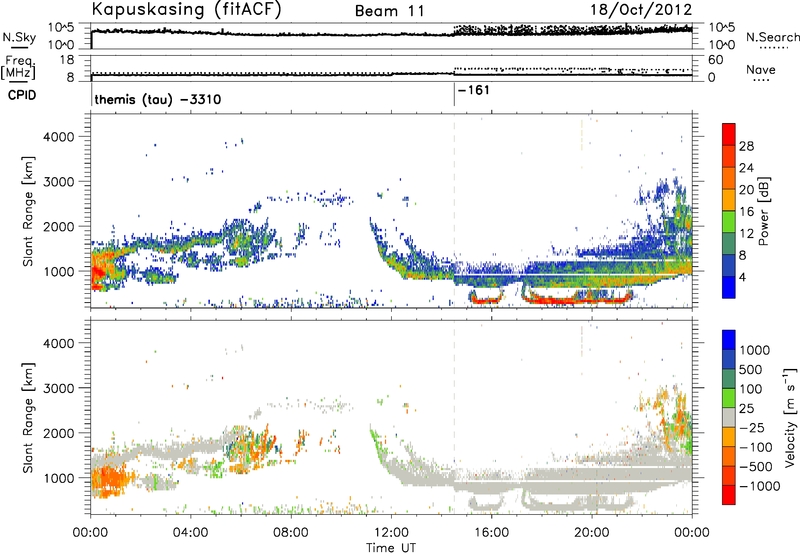
Task: Click the date "18/Oct/2012"
Action: click(641, 10)
